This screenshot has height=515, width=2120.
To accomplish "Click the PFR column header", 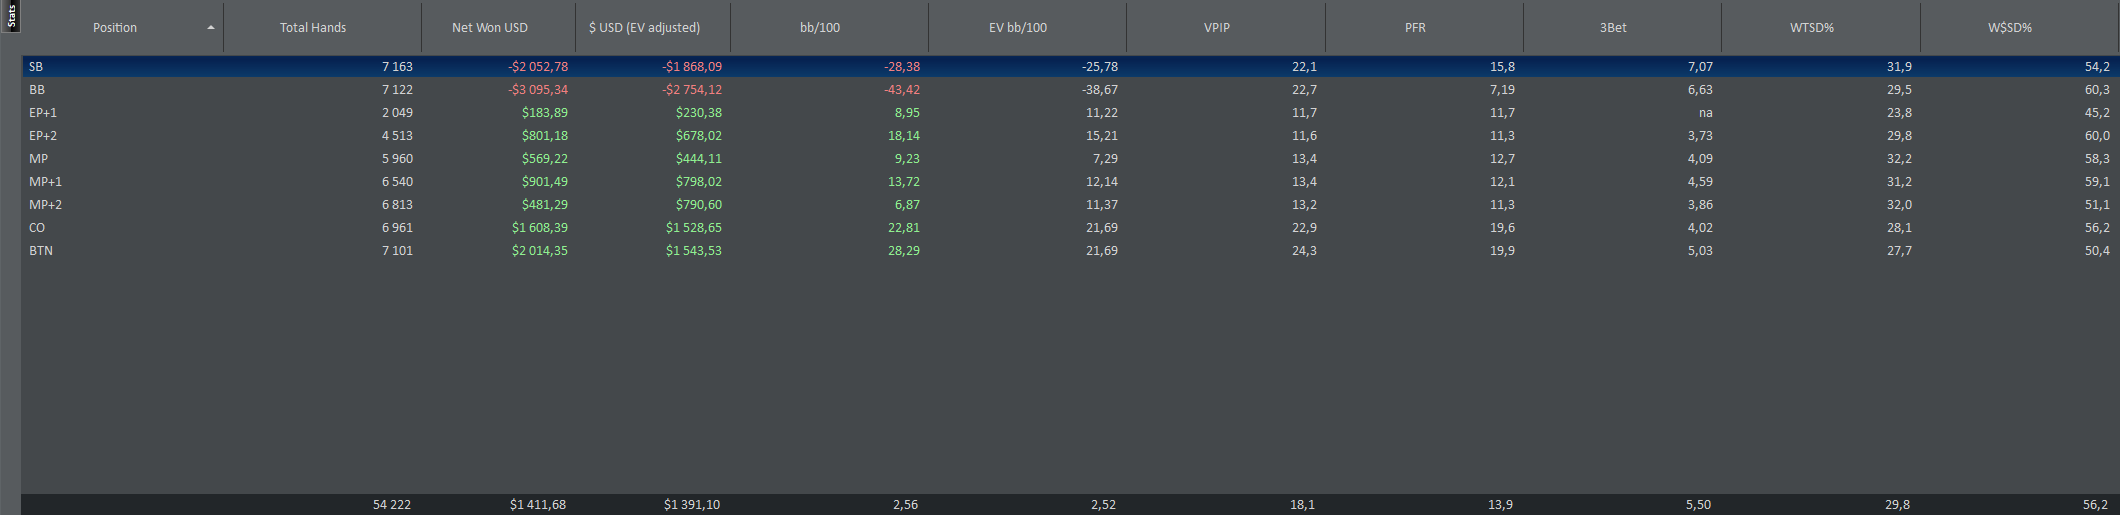I will click(x=1414, y=28).
